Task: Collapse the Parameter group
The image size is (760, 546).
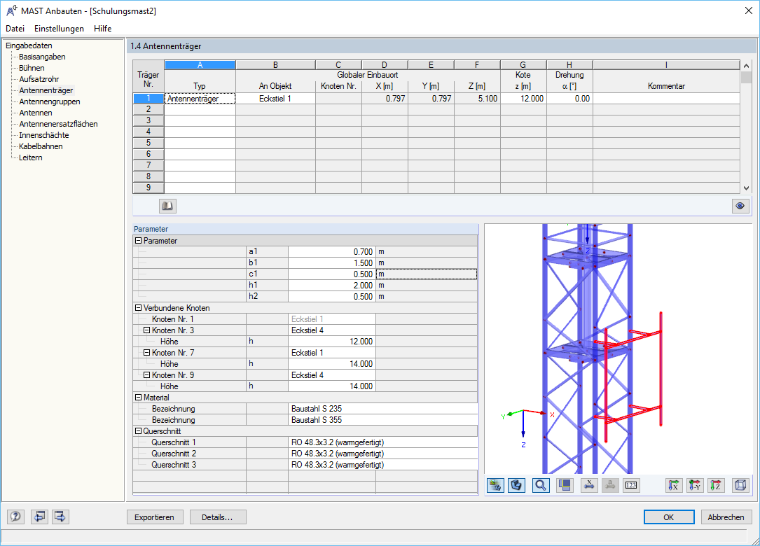Action: pyautogui.click(x=138, y=241)
